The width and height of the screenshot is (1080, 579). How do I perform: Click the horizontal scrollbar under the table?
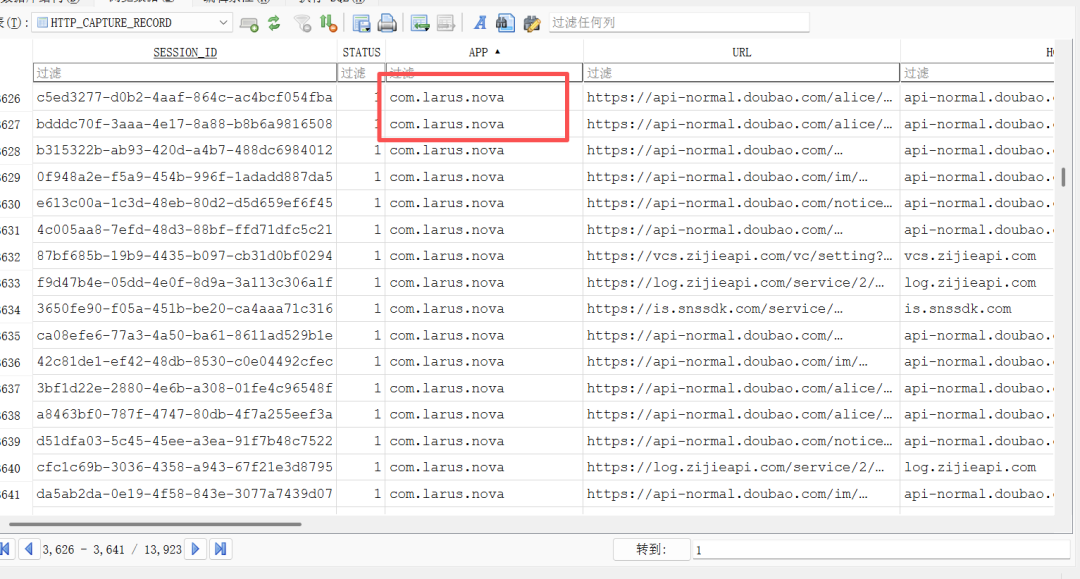click(x=155, y=524)
